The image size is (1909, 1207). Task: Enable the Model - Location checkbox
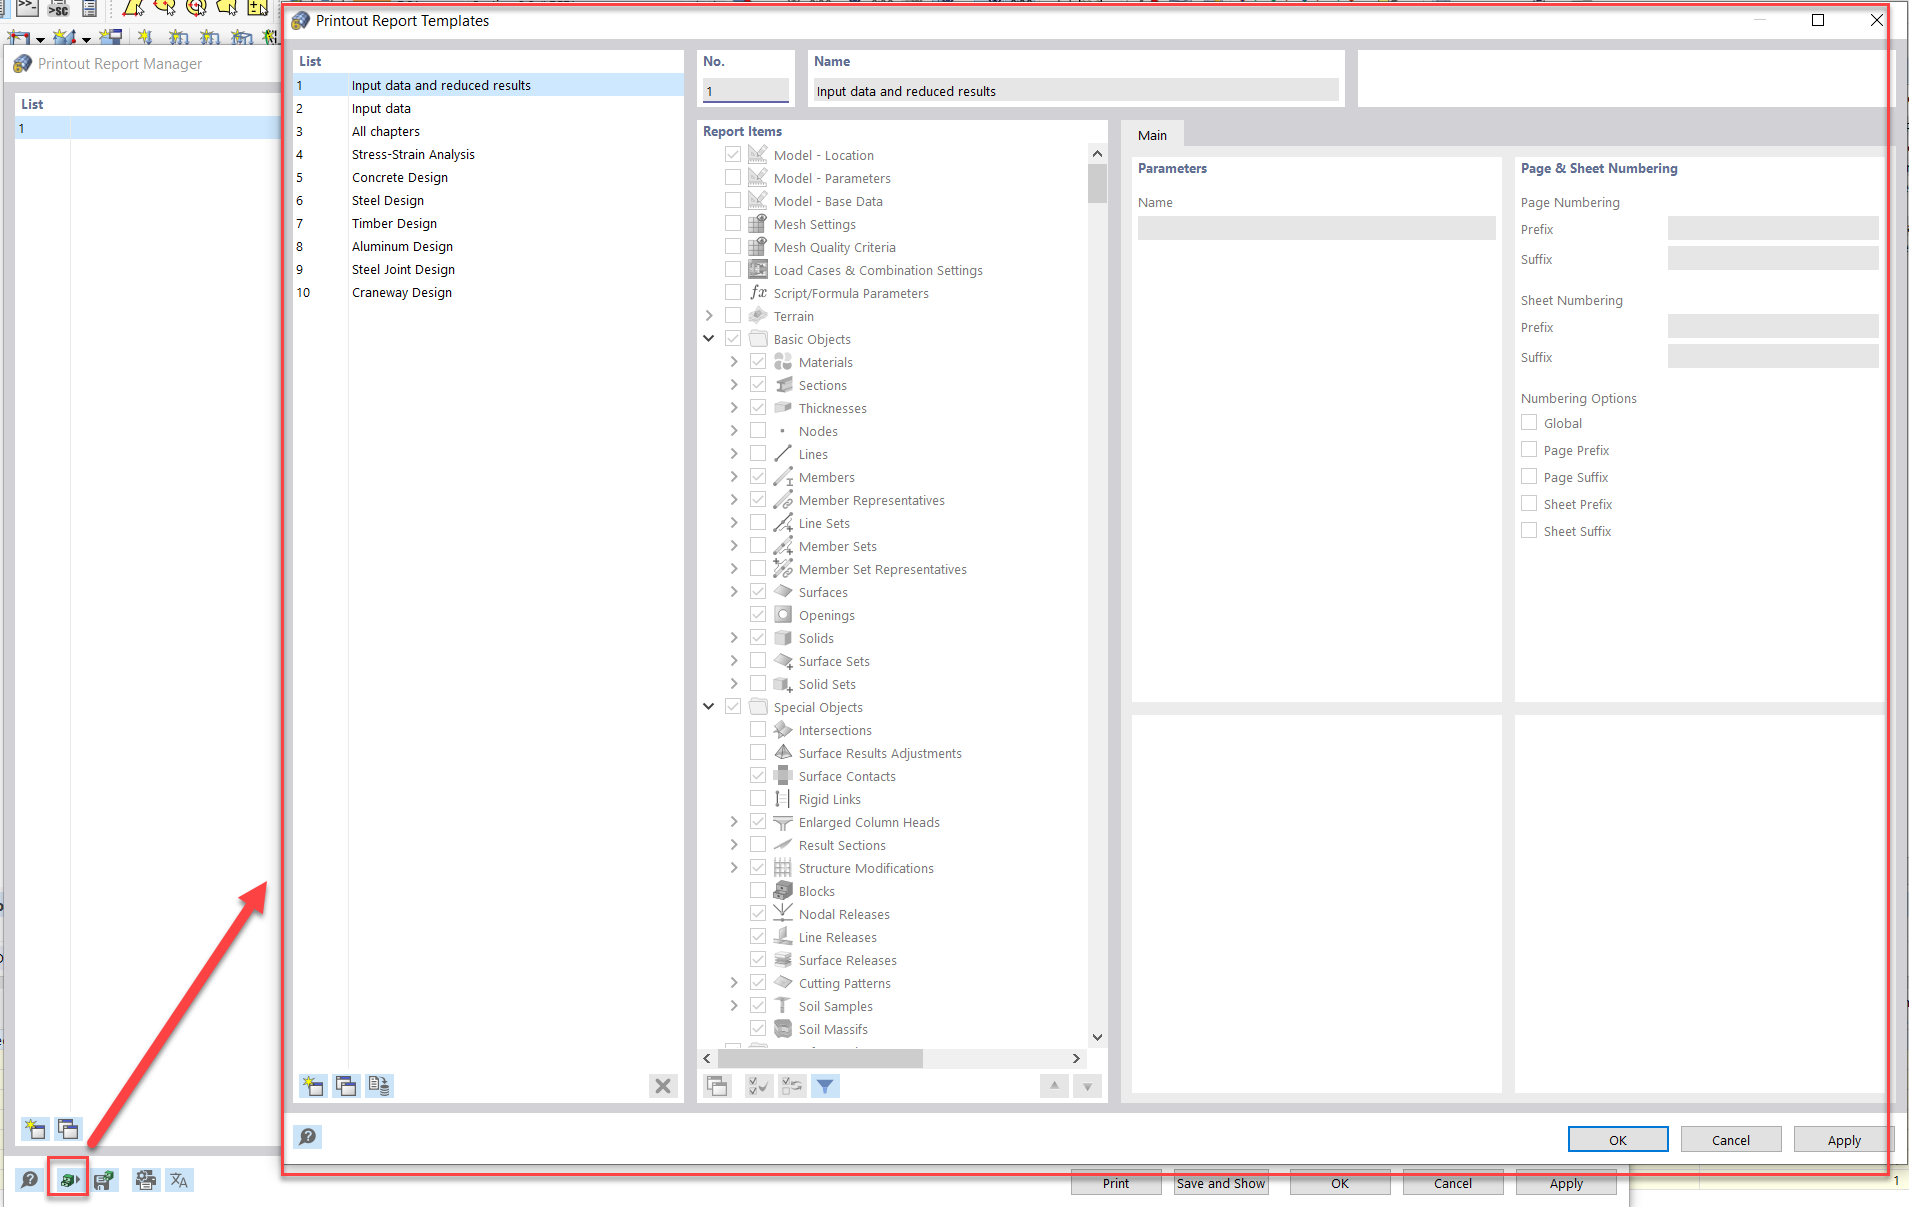pos(733,154)
